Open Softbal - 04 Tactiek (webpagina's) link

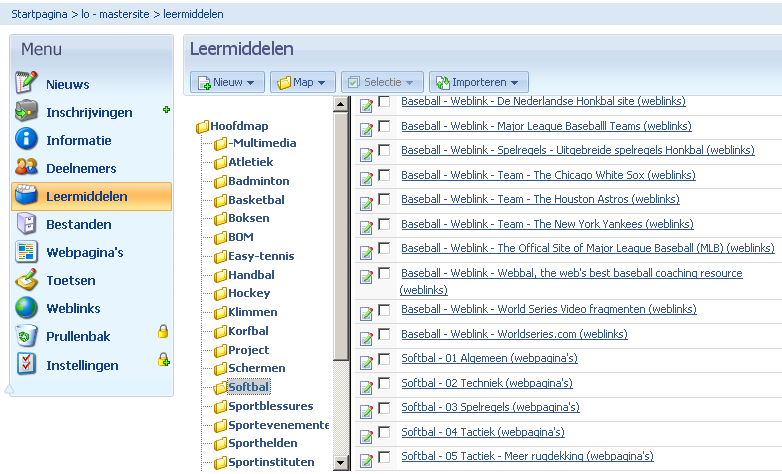483,432
